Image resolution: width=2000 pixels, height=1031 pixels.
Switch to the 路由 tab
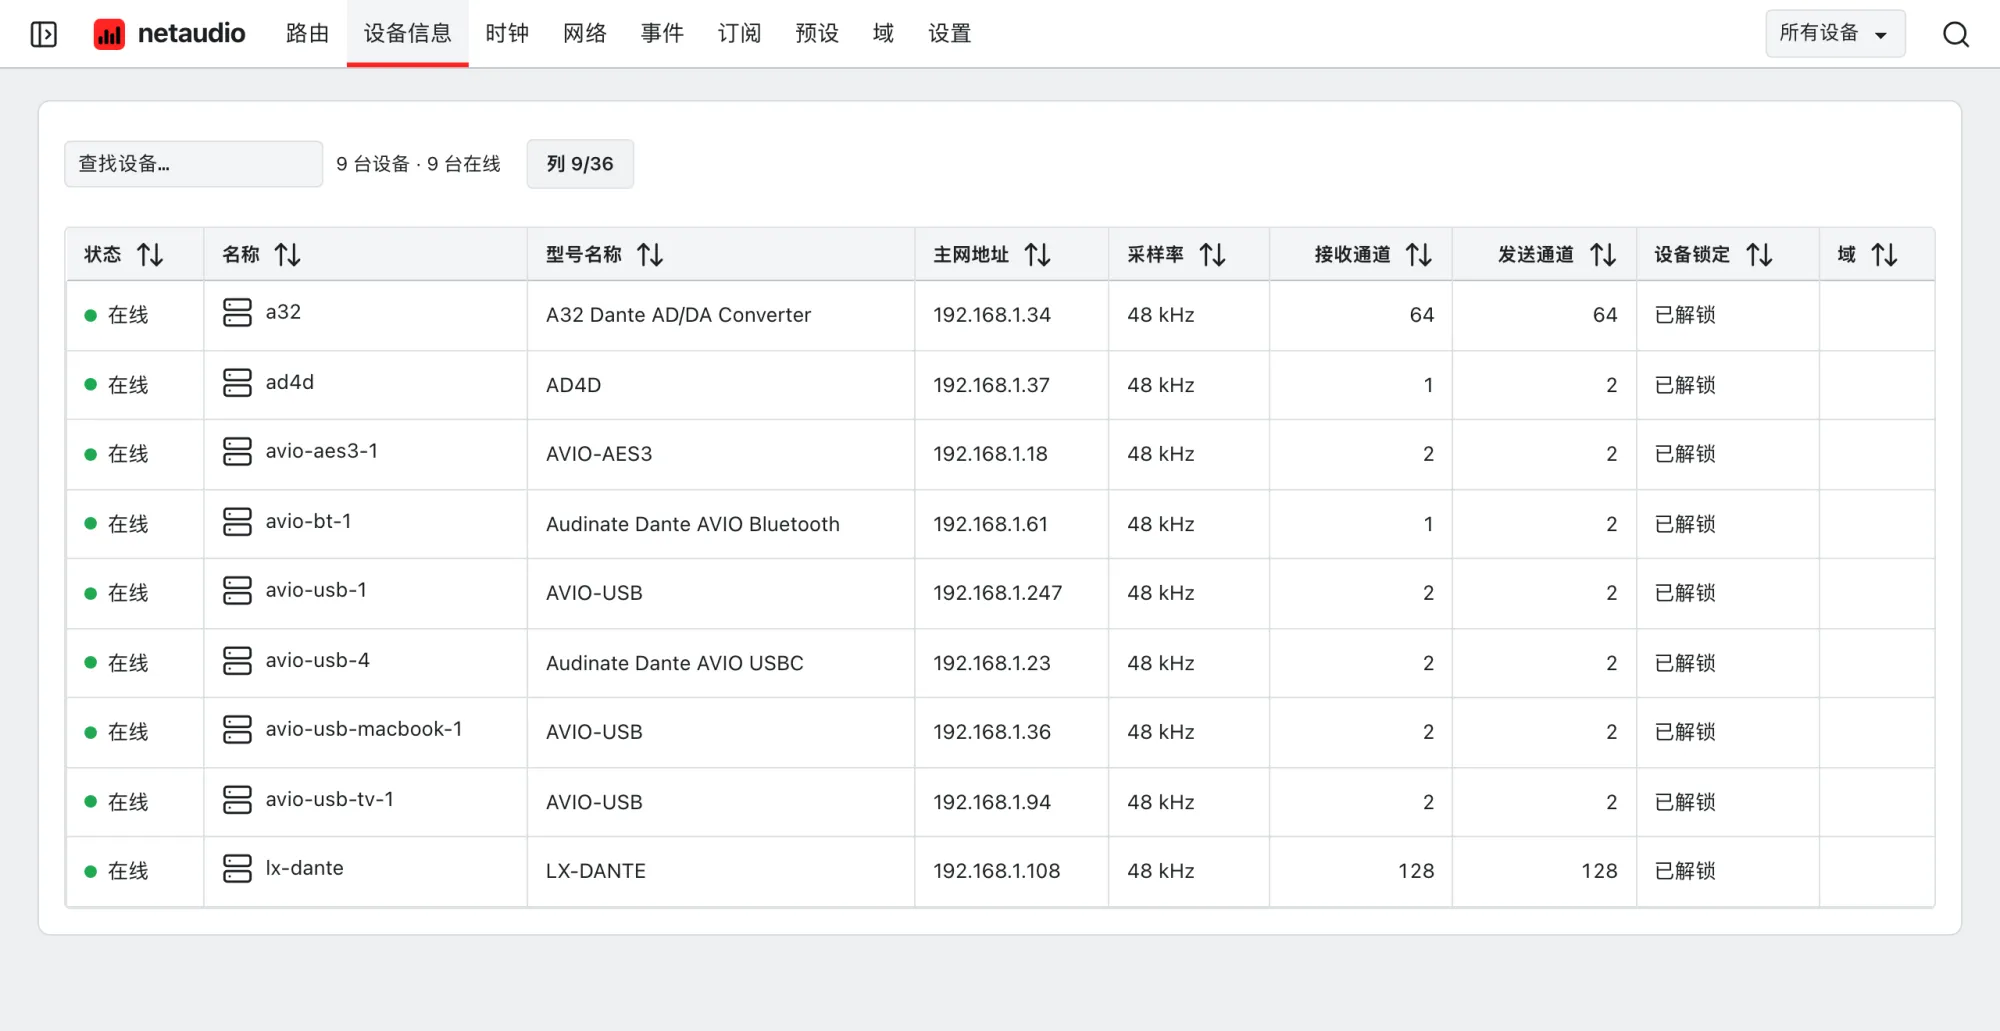click(307, 34)
